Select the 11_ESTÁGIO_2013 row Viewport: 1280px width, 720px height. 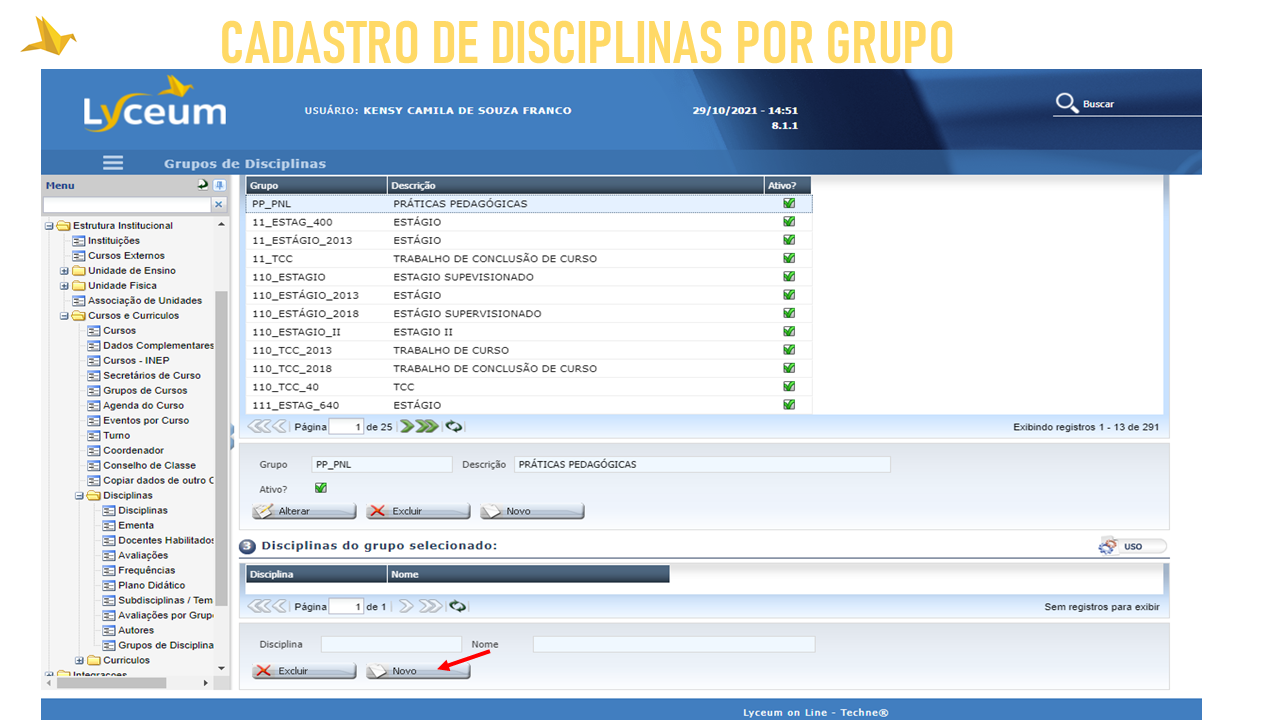point(529,240)
